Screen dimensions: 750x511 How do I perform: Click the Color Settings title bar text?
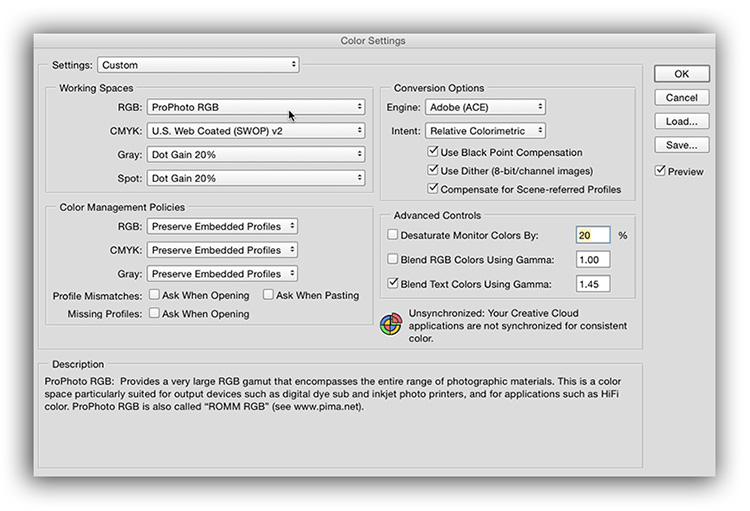click(373, 41)
